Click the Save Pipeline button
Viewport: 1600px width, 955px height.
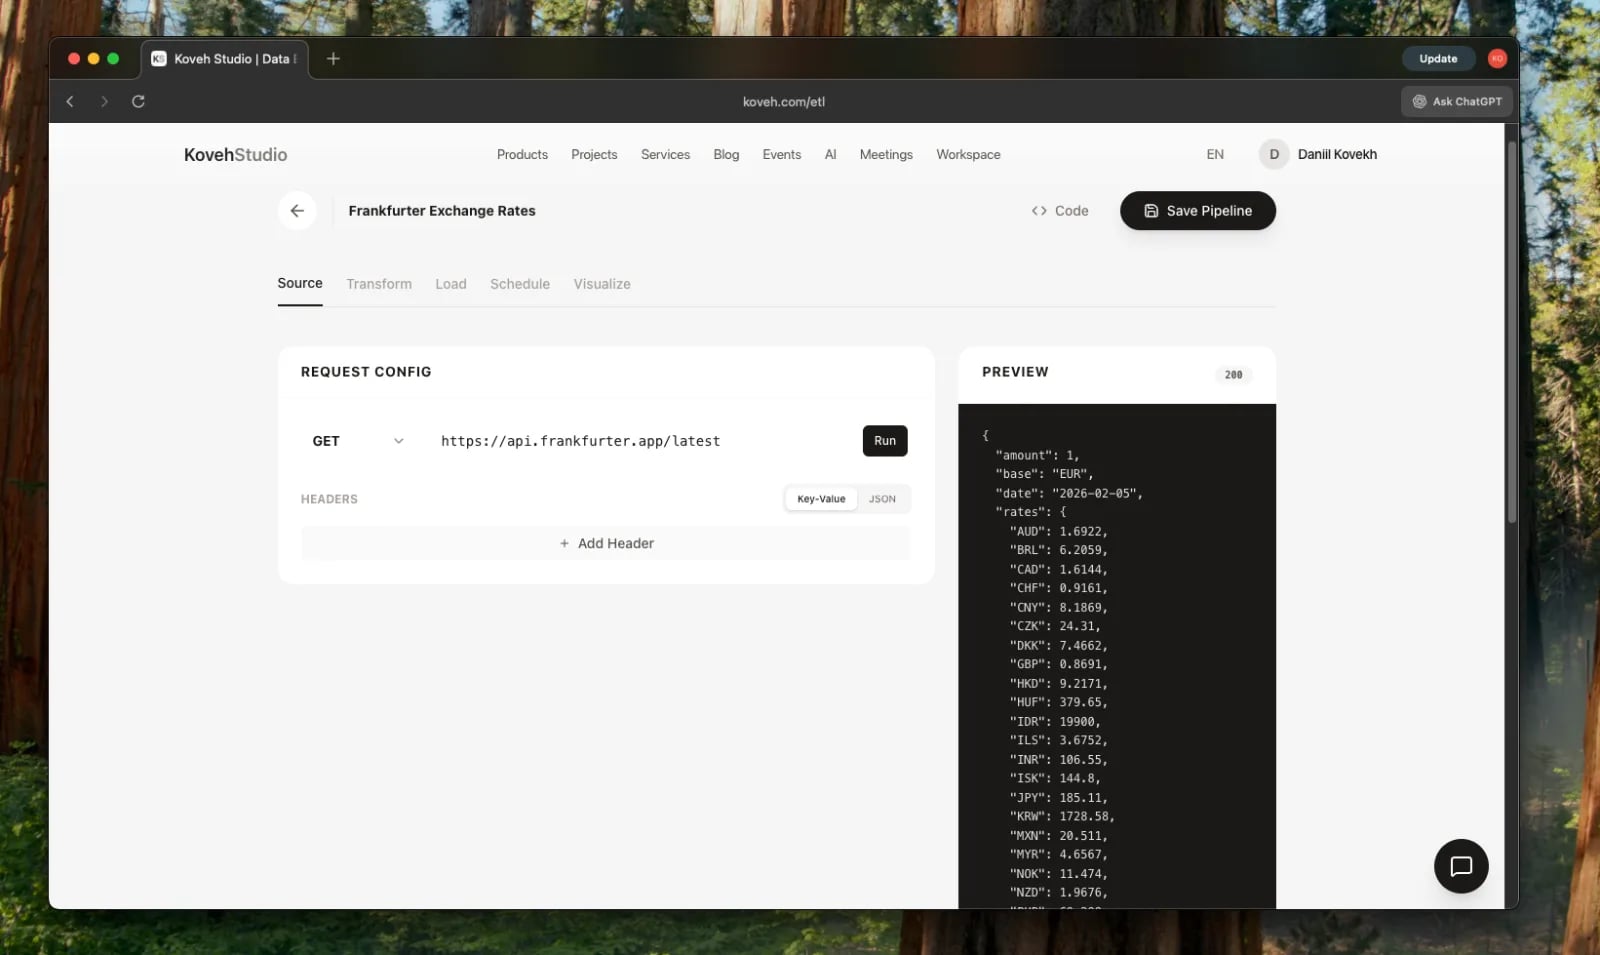coord(1197,211)
